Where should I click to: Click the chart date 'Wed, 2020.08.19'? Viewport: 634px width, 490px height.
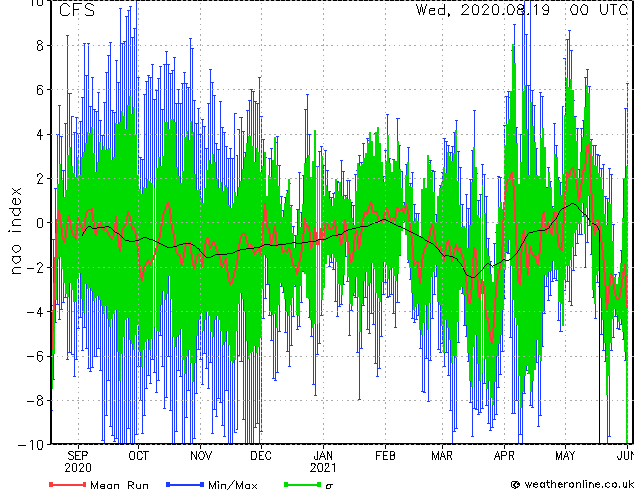(483, 10)
